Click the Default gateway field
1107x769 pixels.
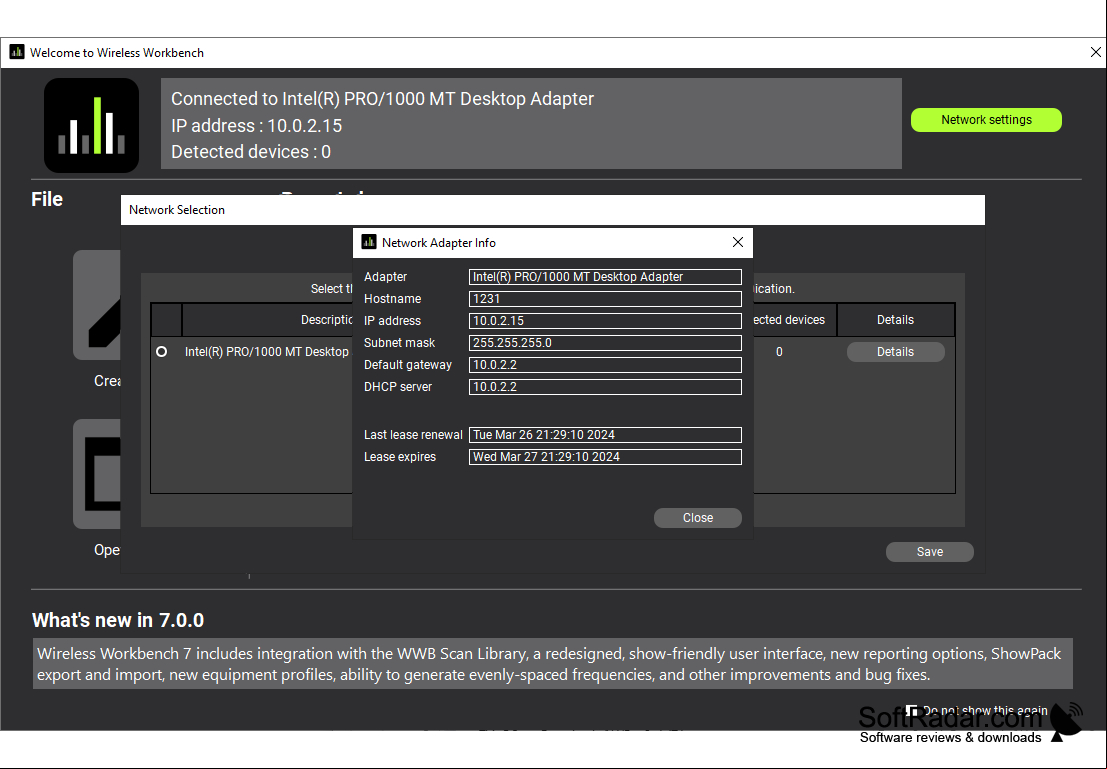pos(605,365)
